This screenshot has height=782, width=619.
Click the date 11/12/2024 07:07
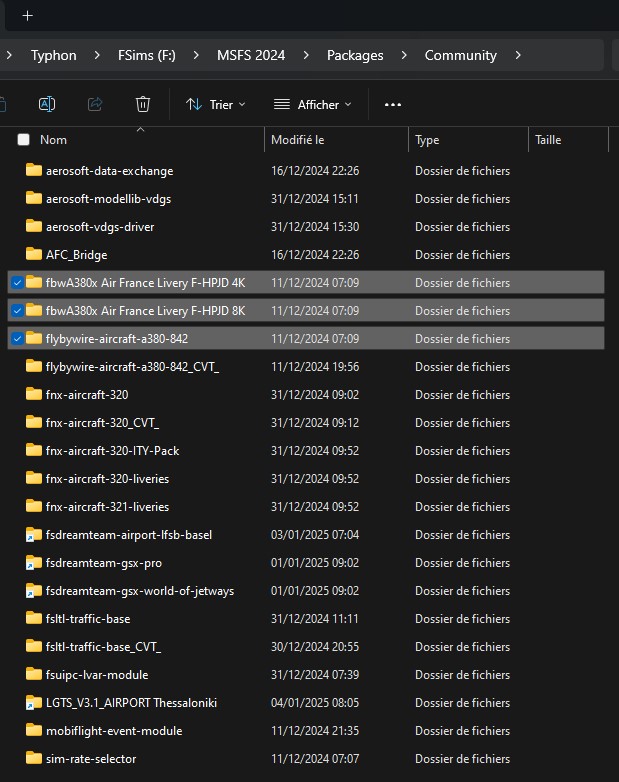click(315, 759)
